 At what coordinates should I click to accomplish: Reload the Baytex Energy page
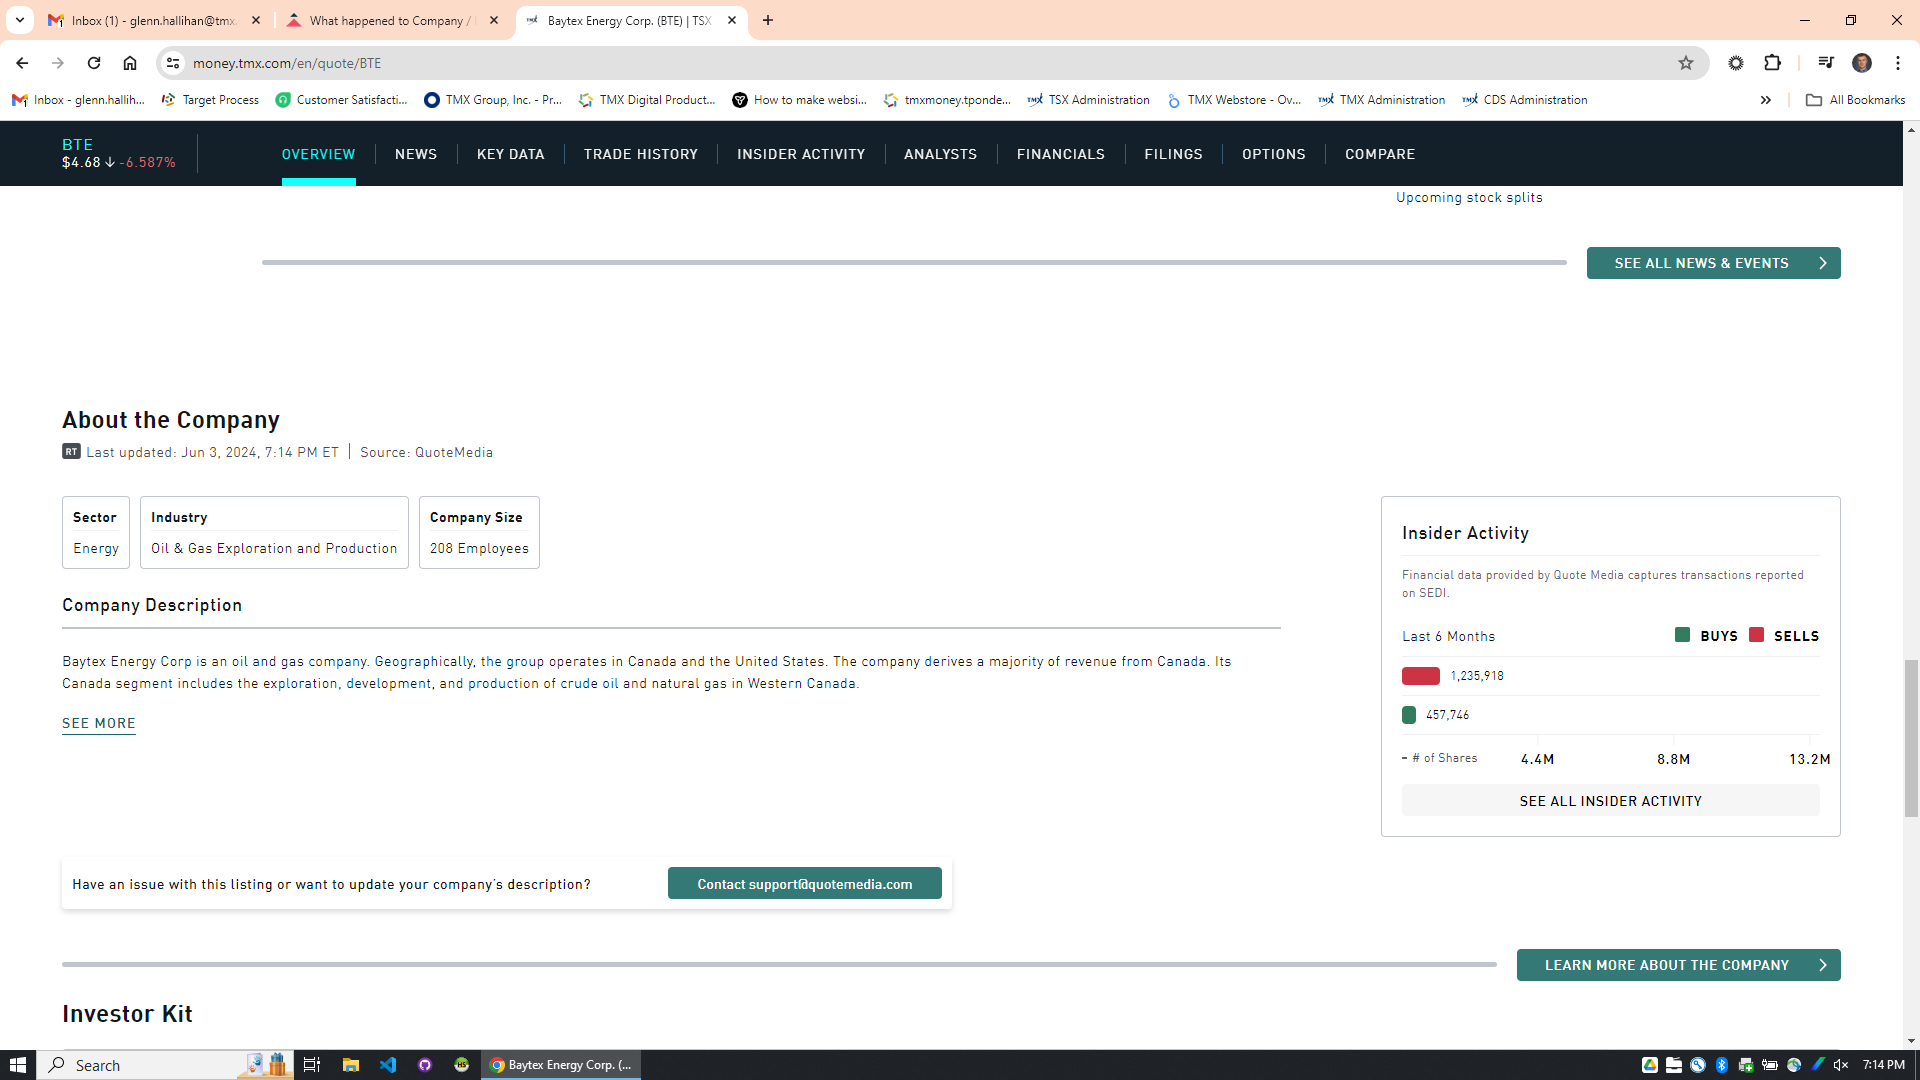click(x=94, y=63)
